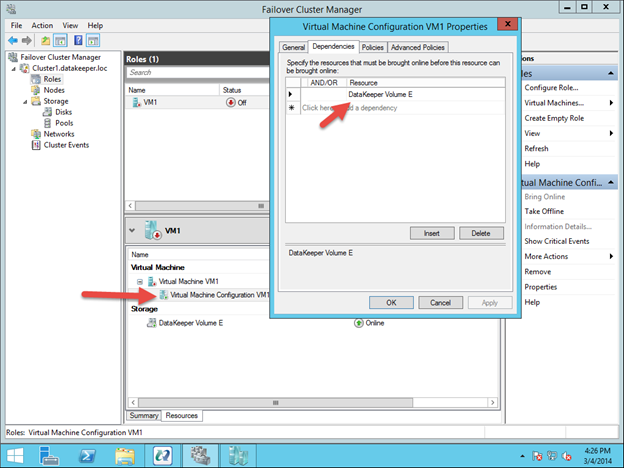Switch to the Advanced Policies tab
Image resolution: width=624 pixels, height=468 pixels.
tap(419, 47)
